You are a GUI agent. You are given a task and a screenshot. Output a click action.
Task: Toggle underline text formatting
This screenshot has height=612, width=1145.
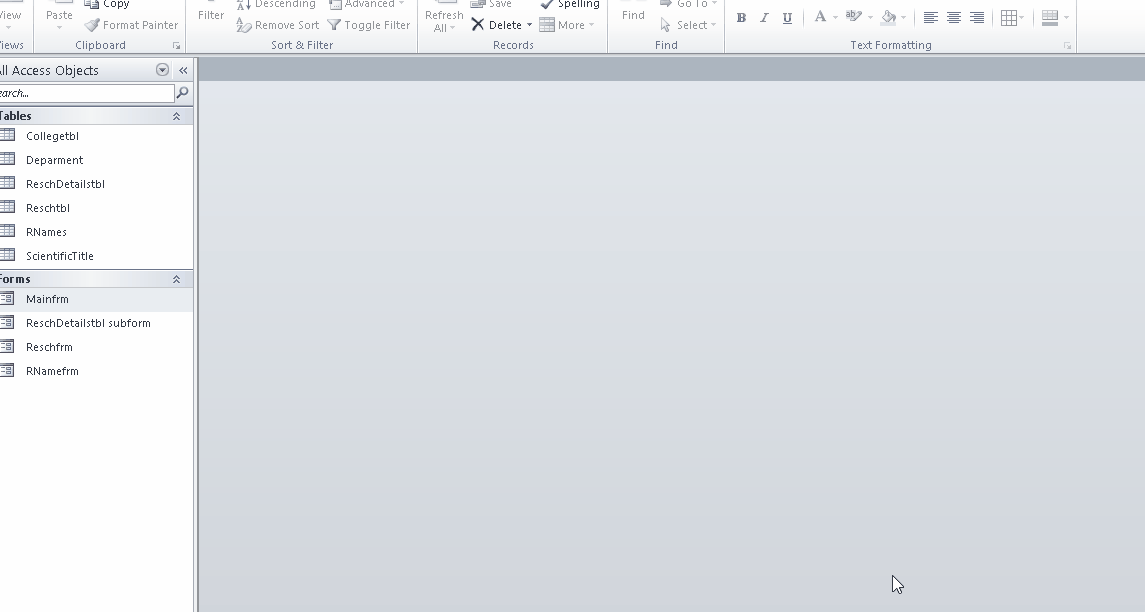787,18
